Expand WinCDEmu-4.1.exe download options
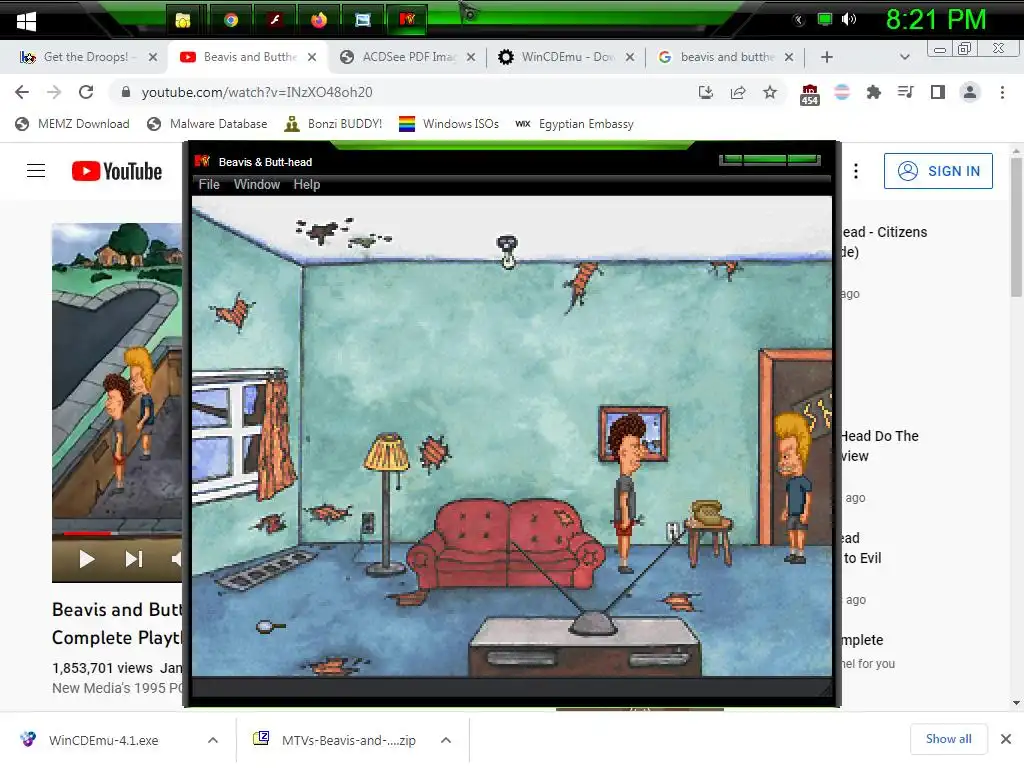 [212, 740]
